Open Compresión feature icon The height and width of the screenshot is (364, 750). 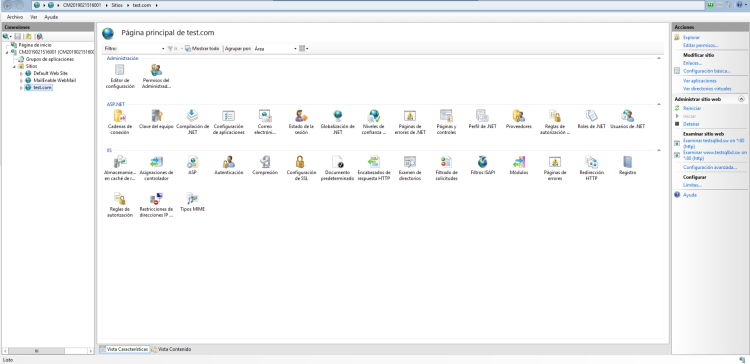click(x=265, y=165)
